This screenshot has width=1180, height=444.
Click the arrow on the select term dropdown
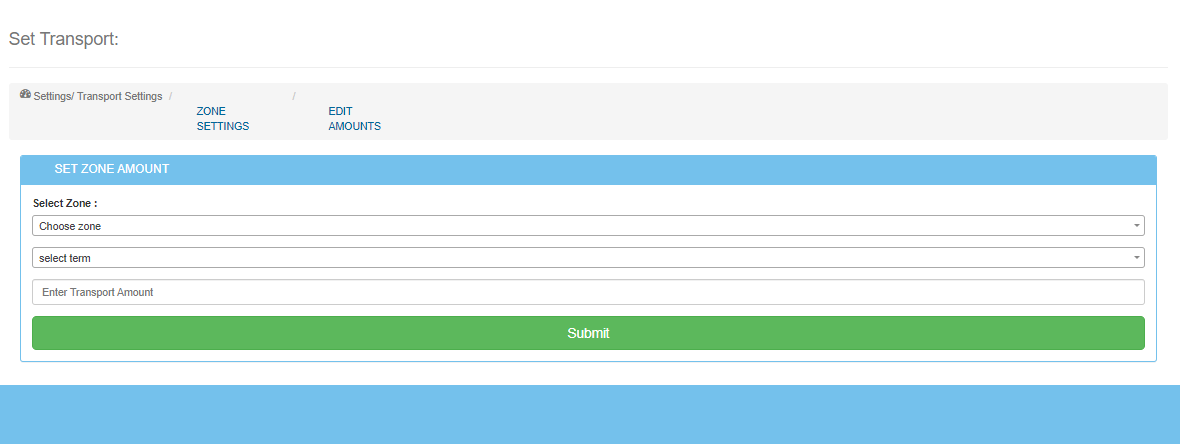click(1136, 258)
